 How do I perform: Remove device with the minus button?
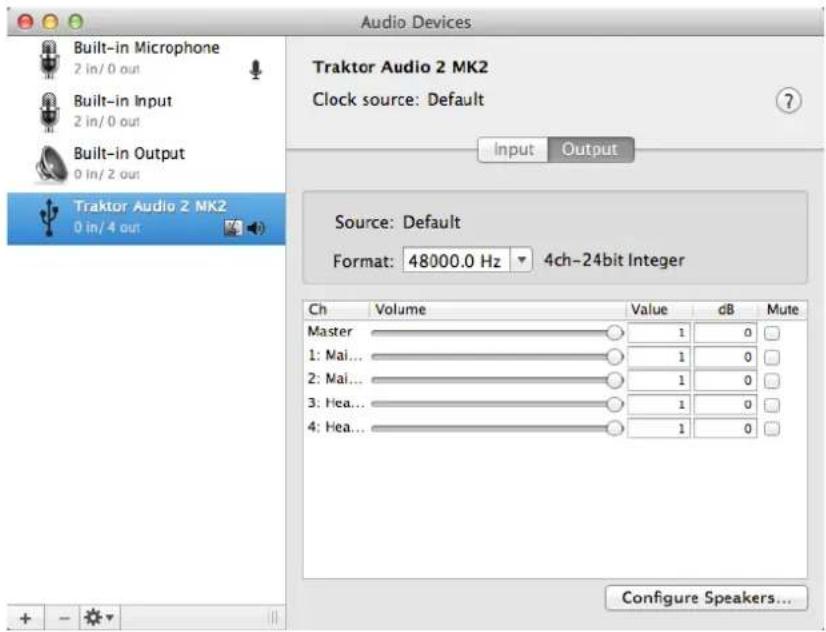point(63,617)
